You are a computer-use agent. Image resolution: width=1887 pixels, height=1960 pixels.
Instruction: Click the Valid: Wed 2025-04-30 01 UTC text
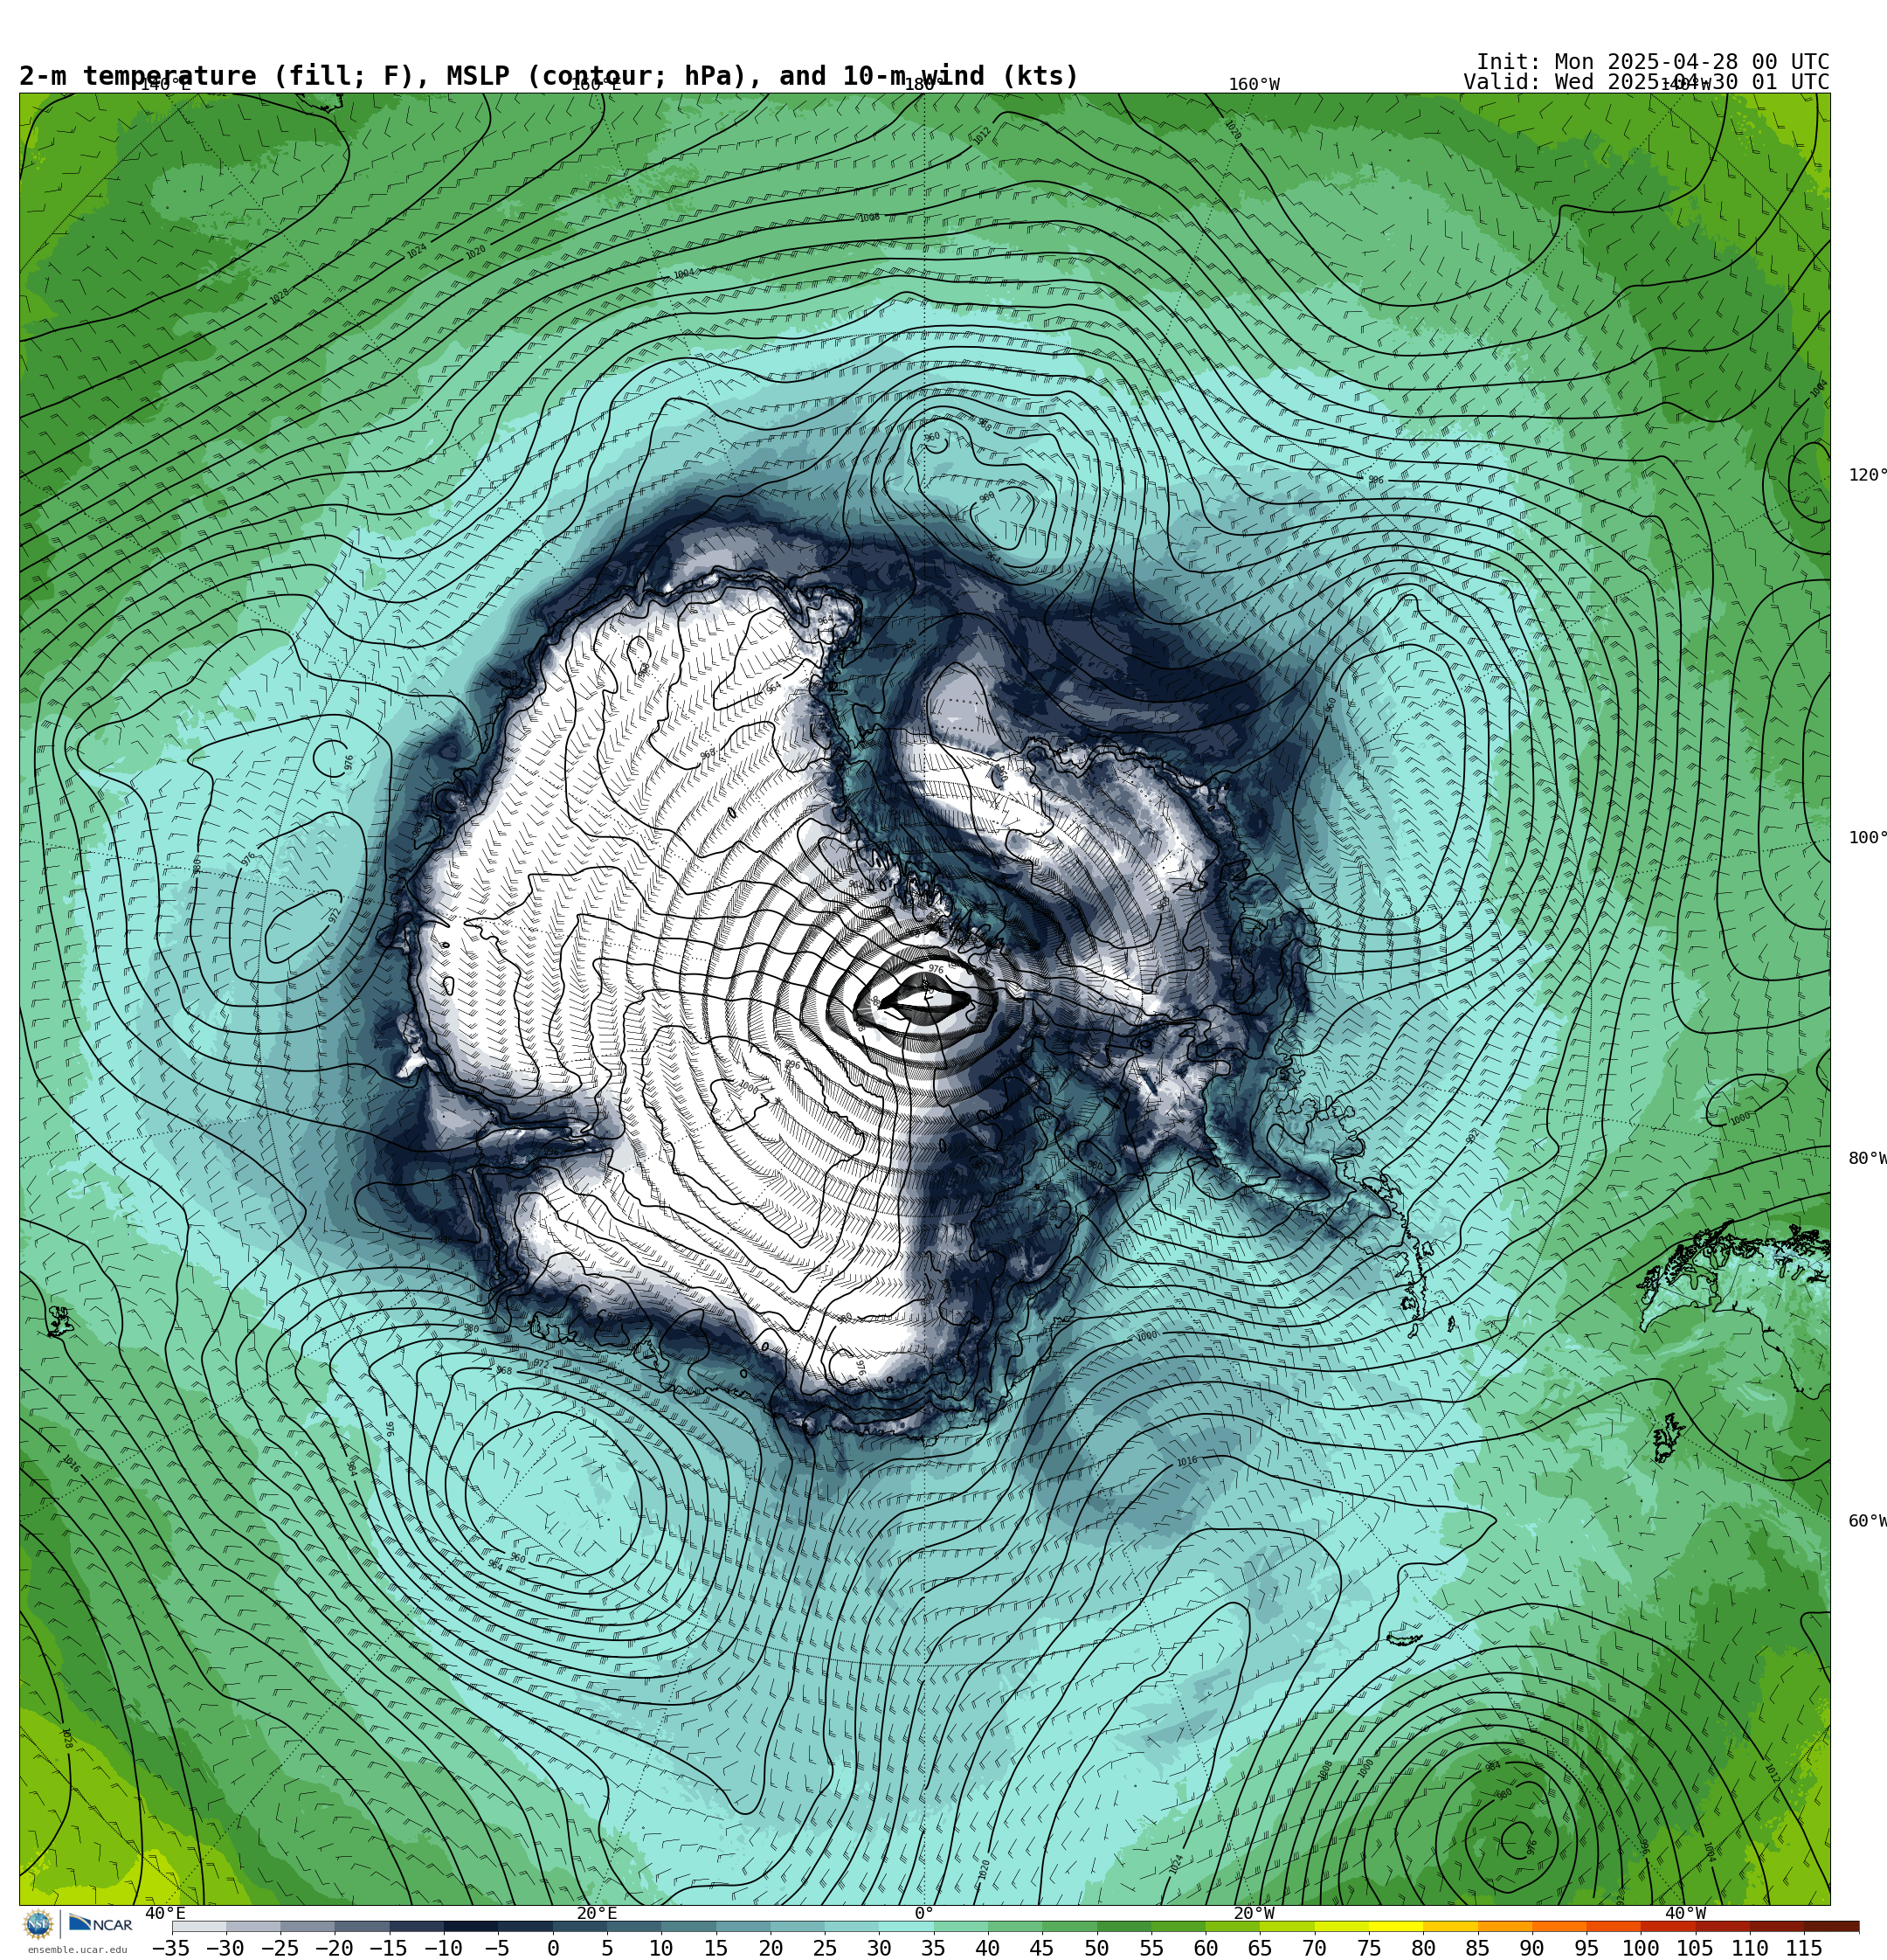click(x=1646, y=82)
